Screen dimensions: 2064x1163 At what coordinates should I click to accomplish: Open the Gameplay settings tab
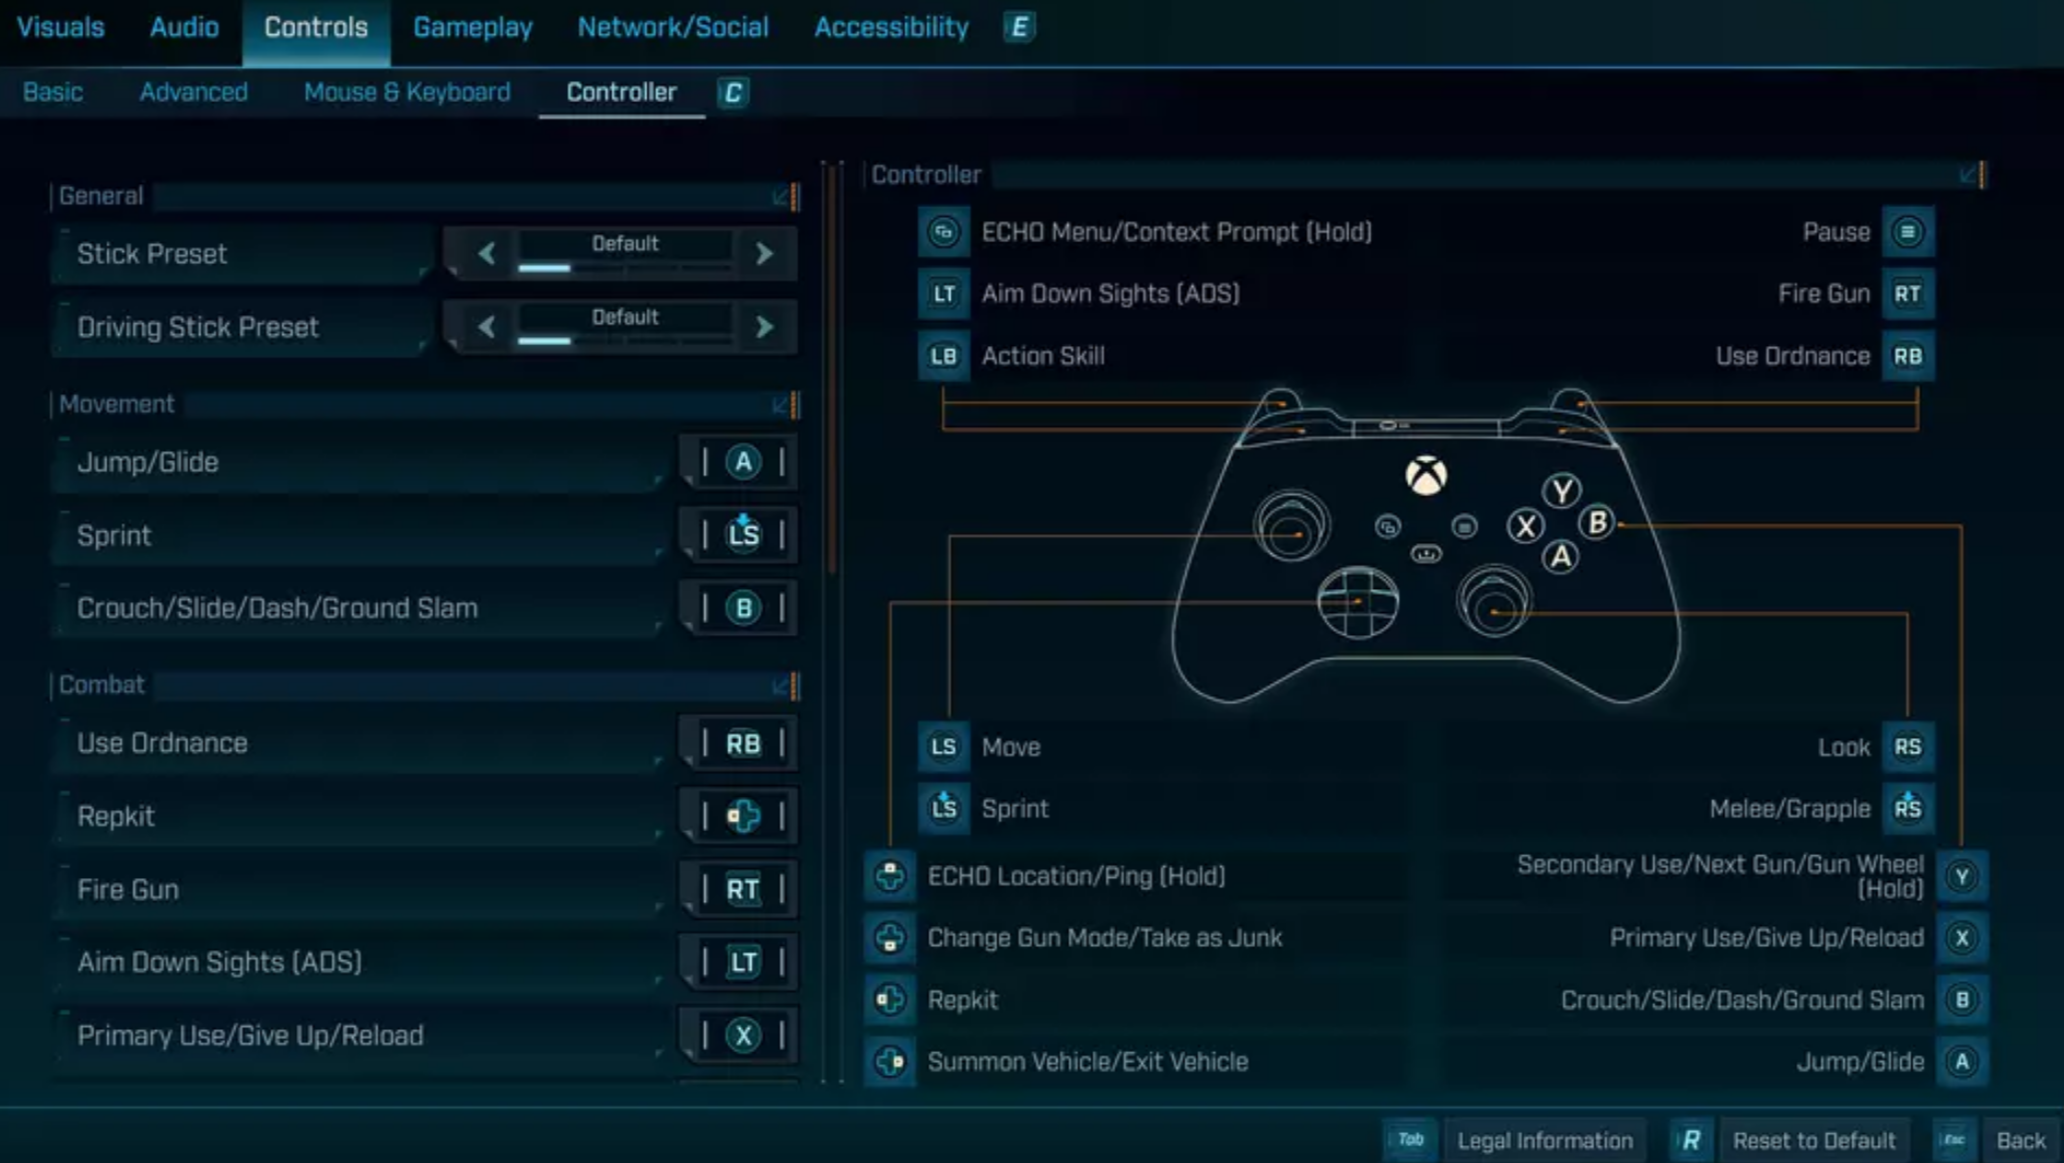(472, 28)
